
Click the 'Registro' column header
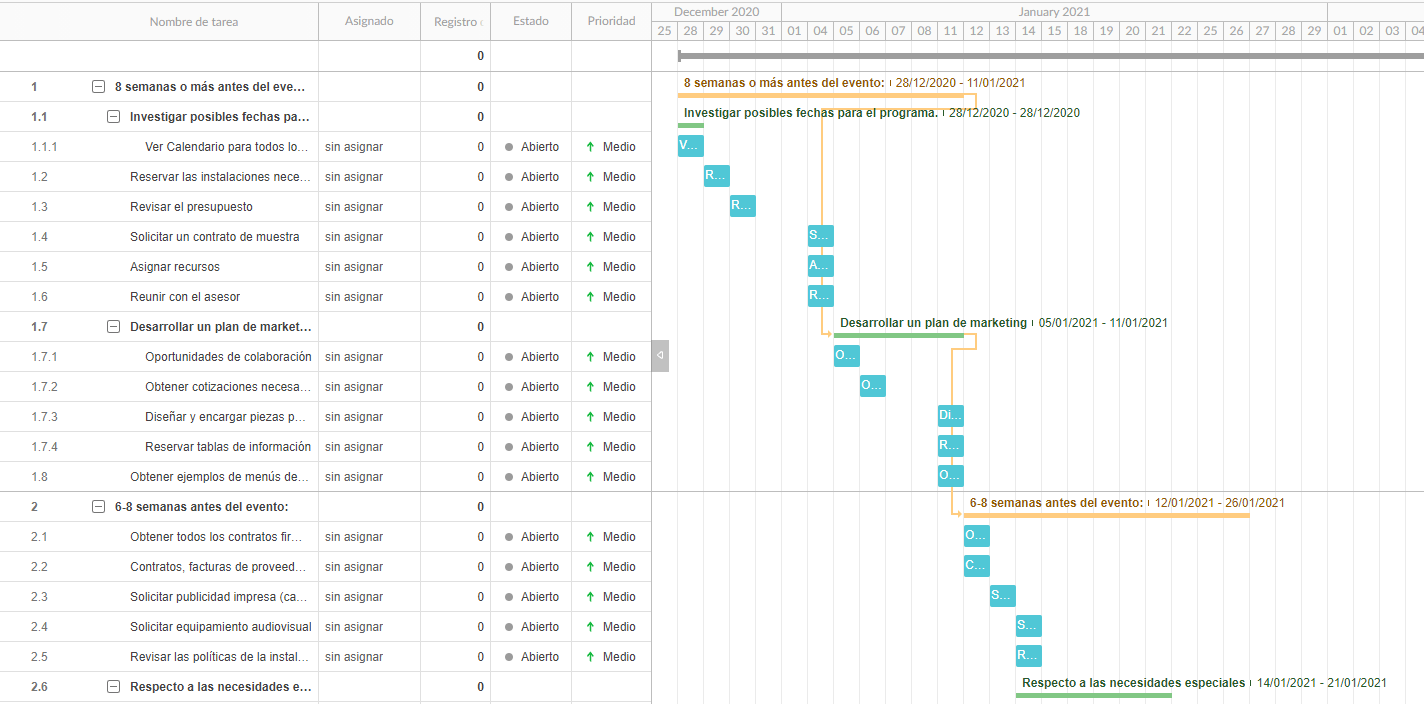click(455, 21)
